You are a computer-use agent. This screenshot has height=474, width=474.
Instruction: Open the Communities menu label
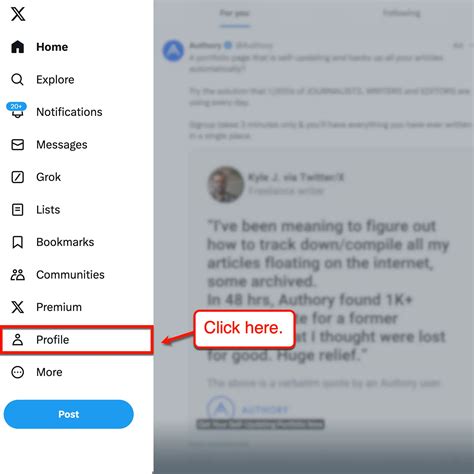tap(70, 275)
